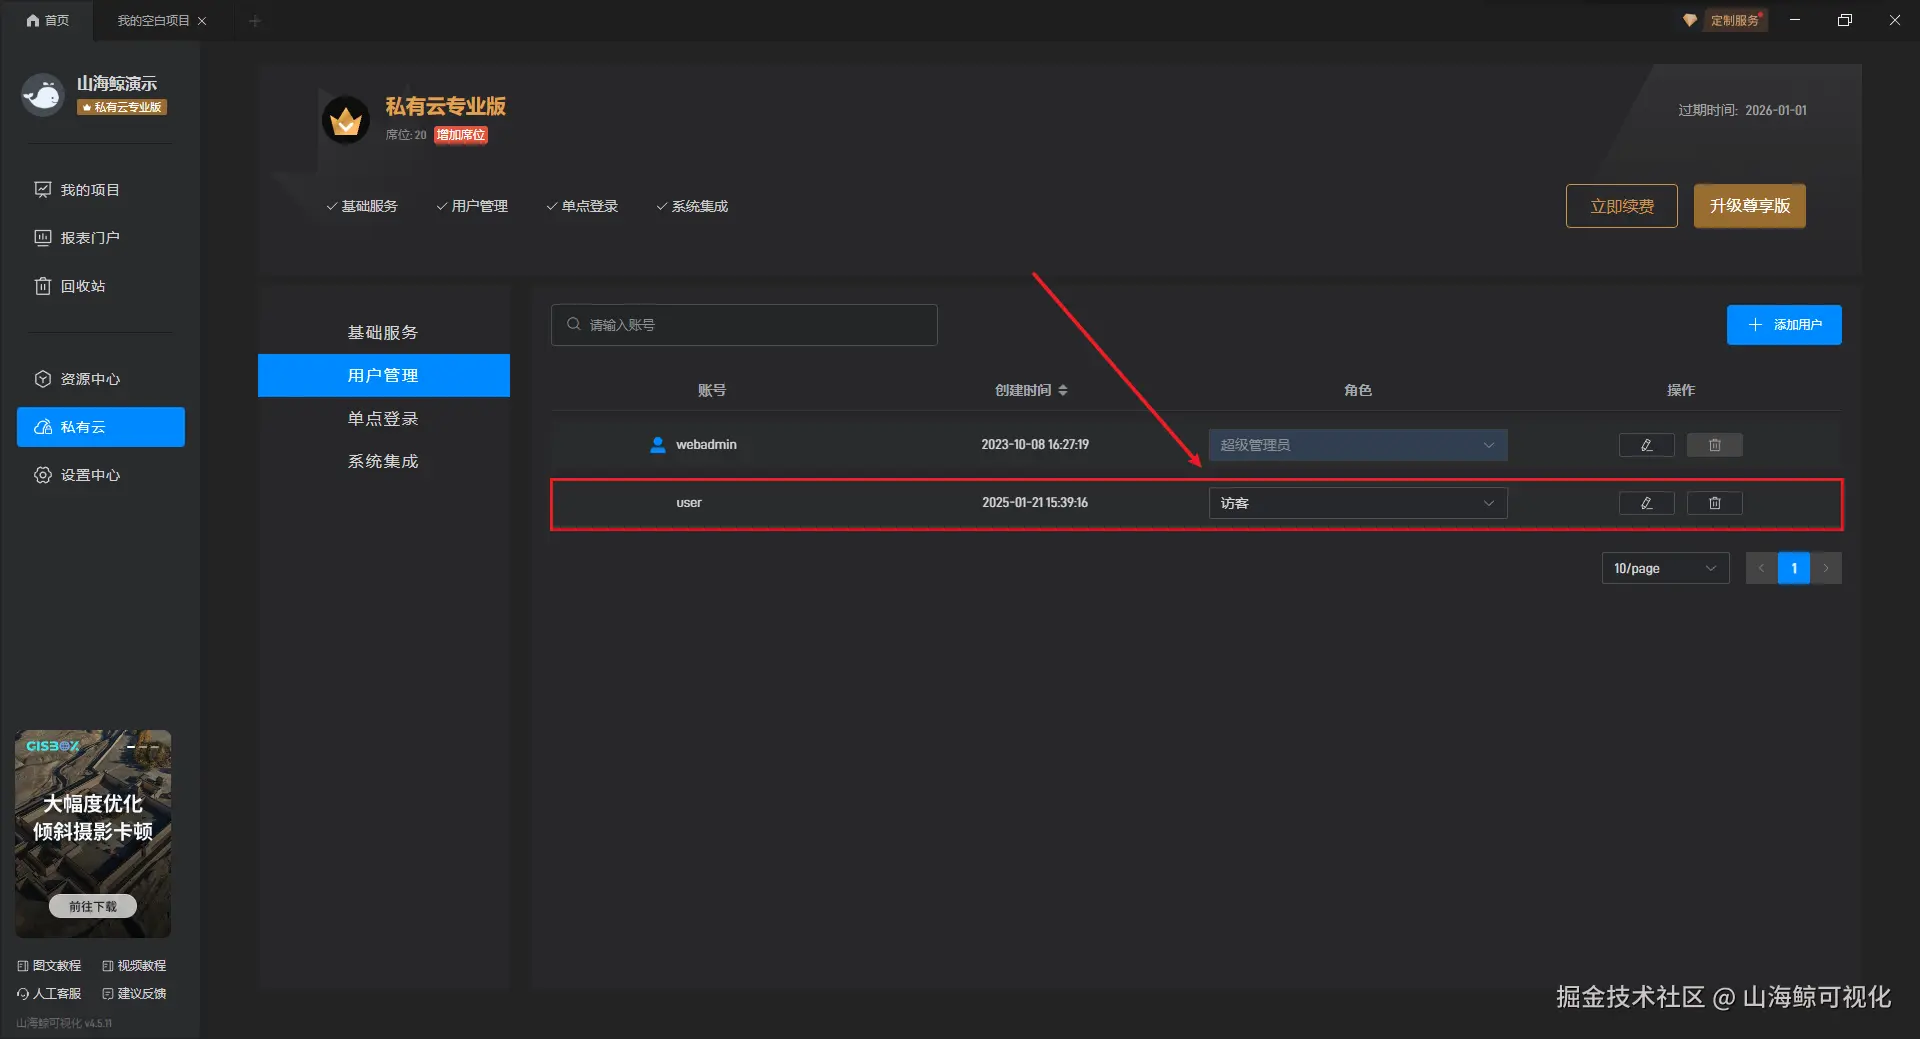Click the 私有云专业版 badge under username

click(x=122, y=107)
